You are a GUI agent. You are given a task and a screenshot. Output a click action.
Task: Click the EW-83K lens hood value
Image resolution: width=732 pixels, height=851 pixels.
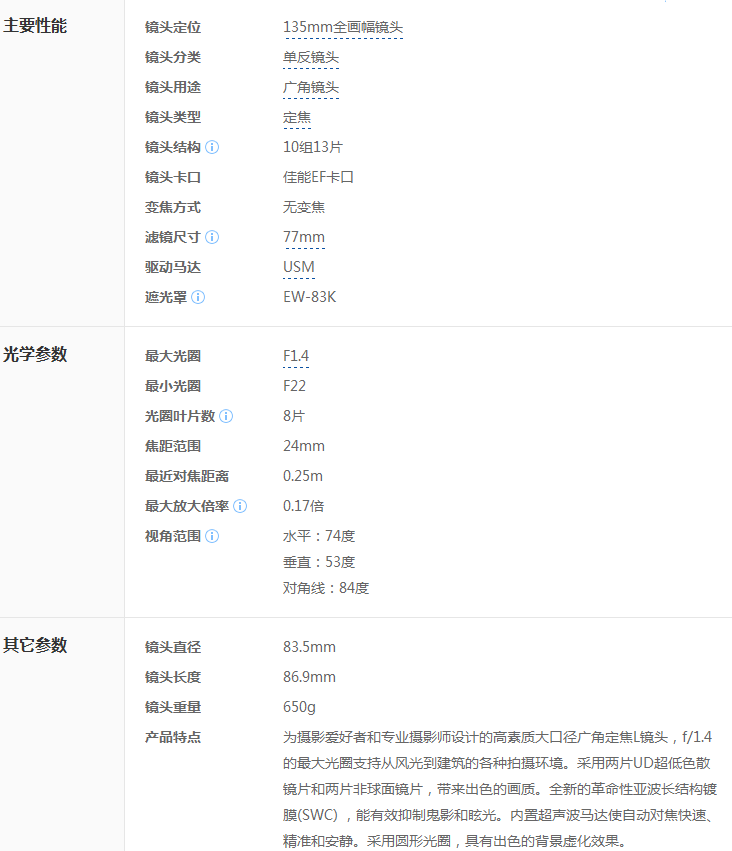(x=309, y=297)
